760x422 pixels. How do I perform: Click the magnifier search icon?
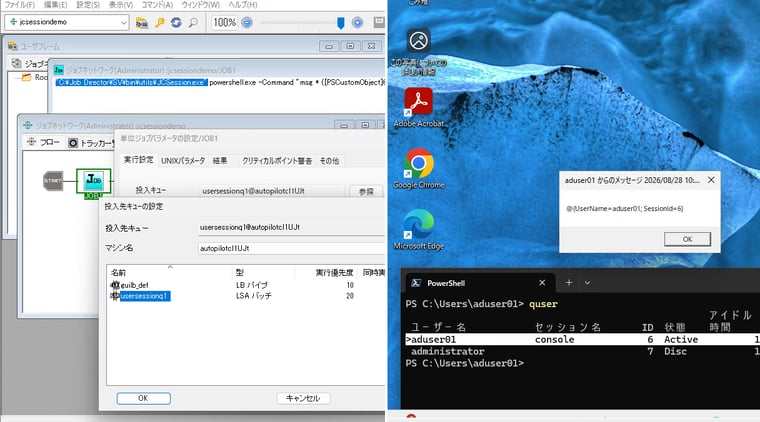(193, 23)
